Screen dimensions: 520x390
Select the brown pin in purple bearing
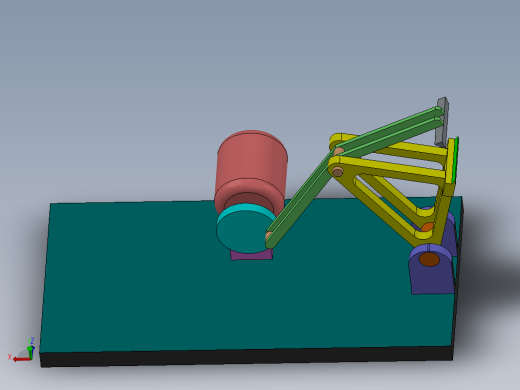click(x=429, y=259)
